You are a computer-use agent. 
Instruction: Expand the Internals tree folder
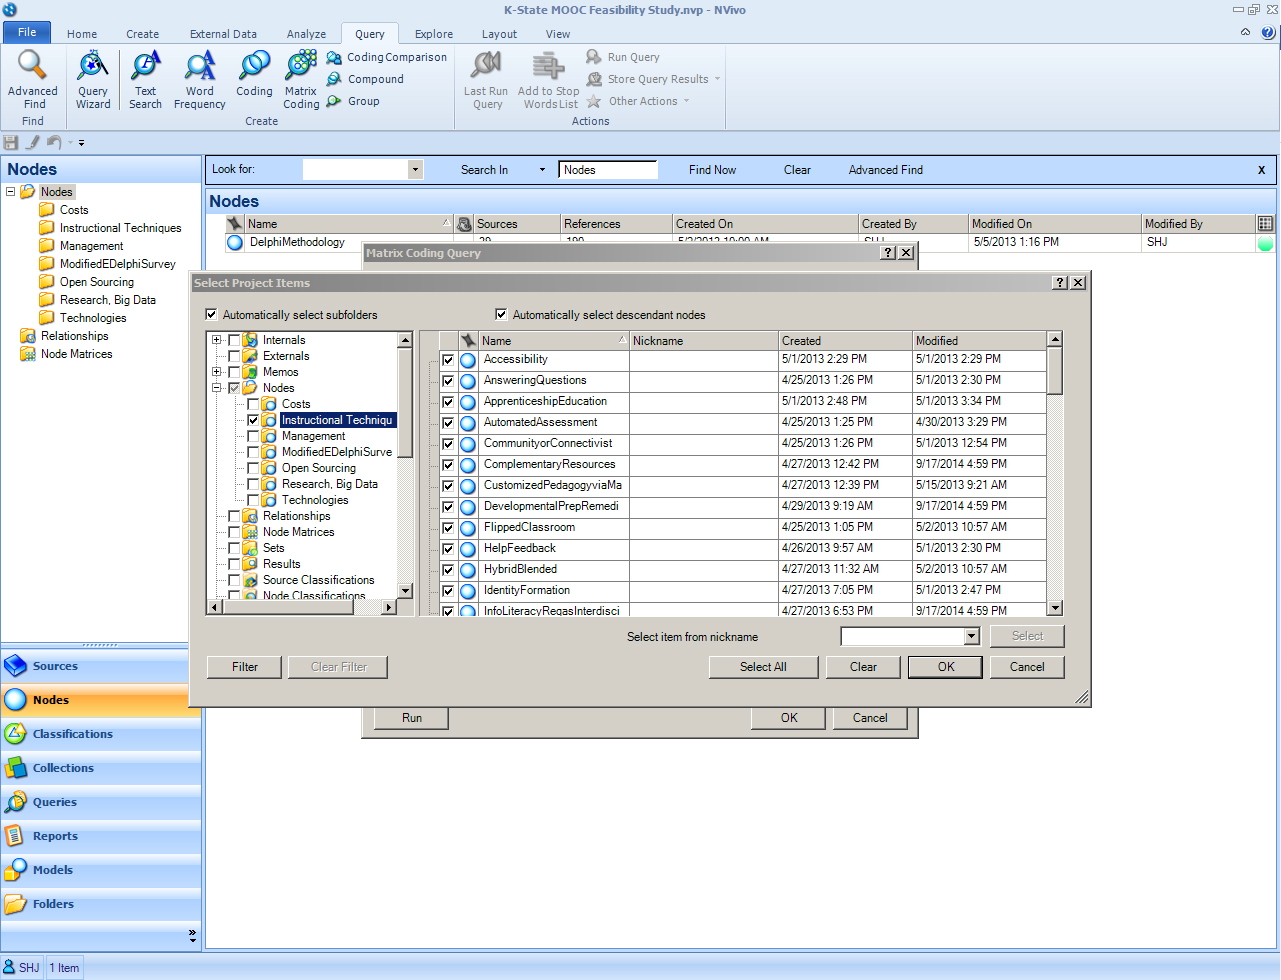[216, 340]
